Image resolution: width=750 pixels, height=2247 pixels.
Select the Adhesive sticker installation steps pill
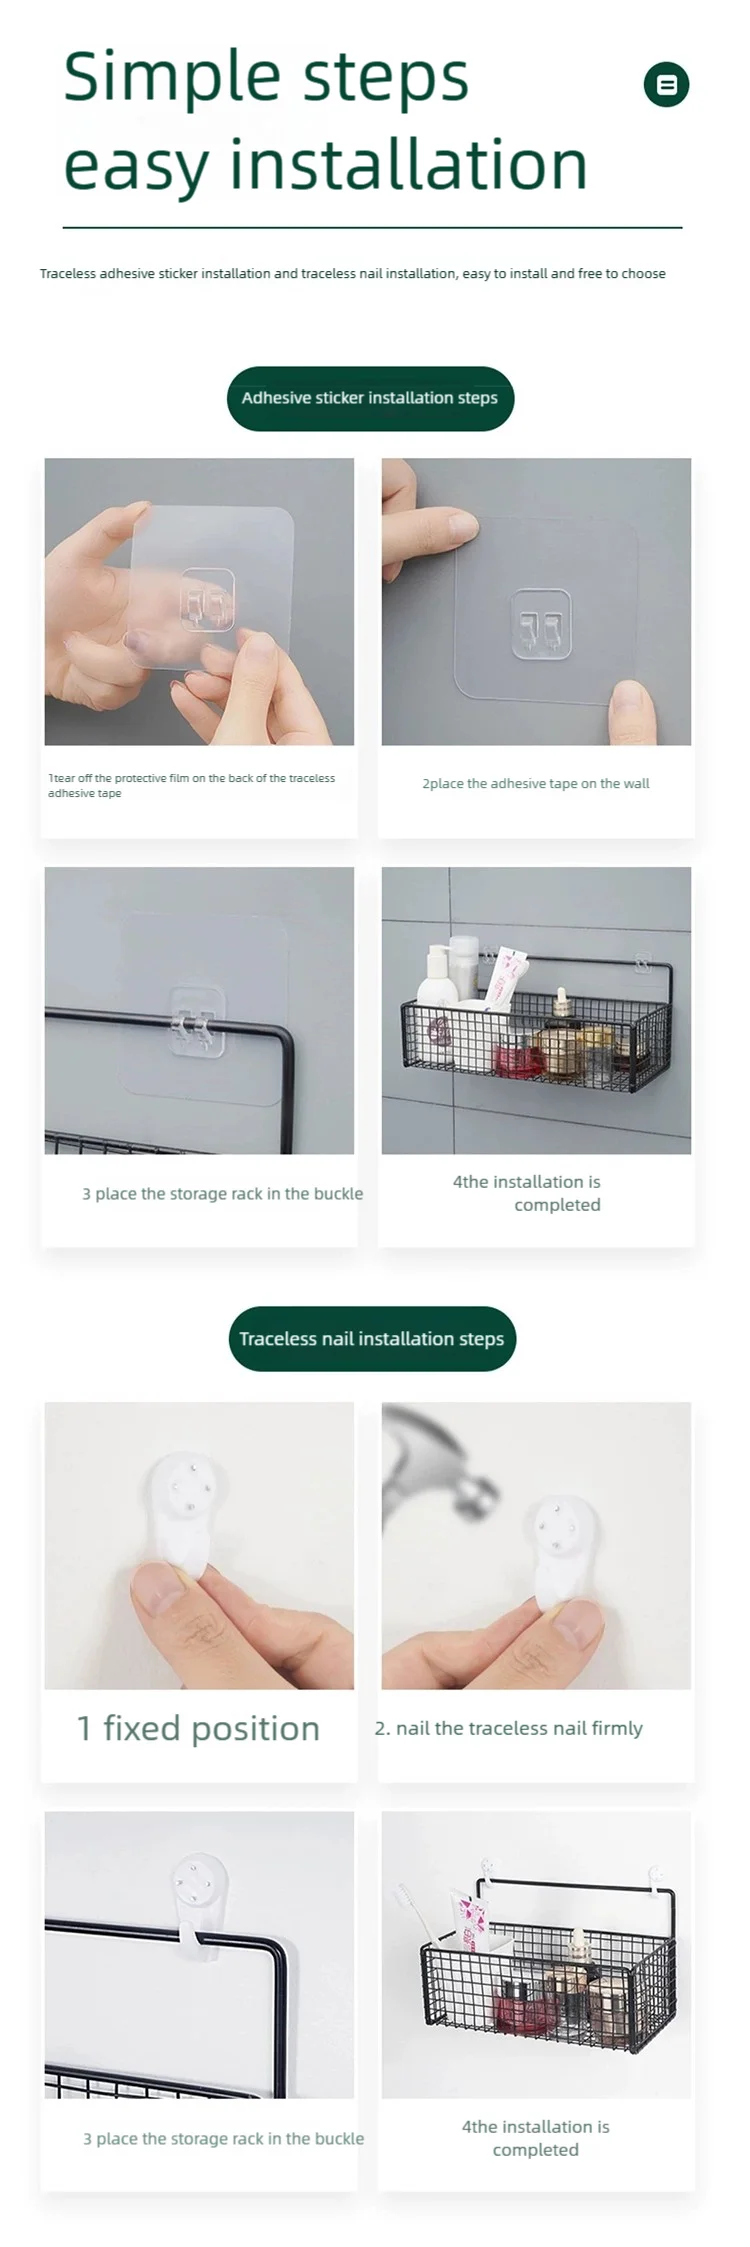click(370, 398)
